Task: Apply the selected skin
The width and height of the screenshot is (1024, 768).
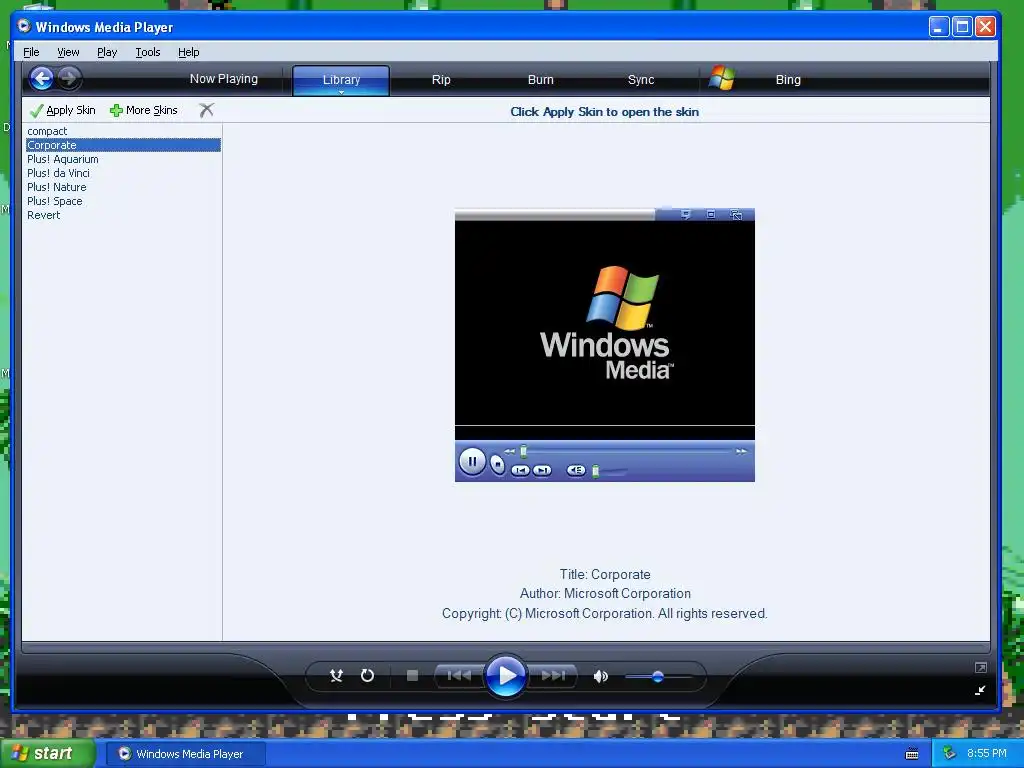Action: 63,110
